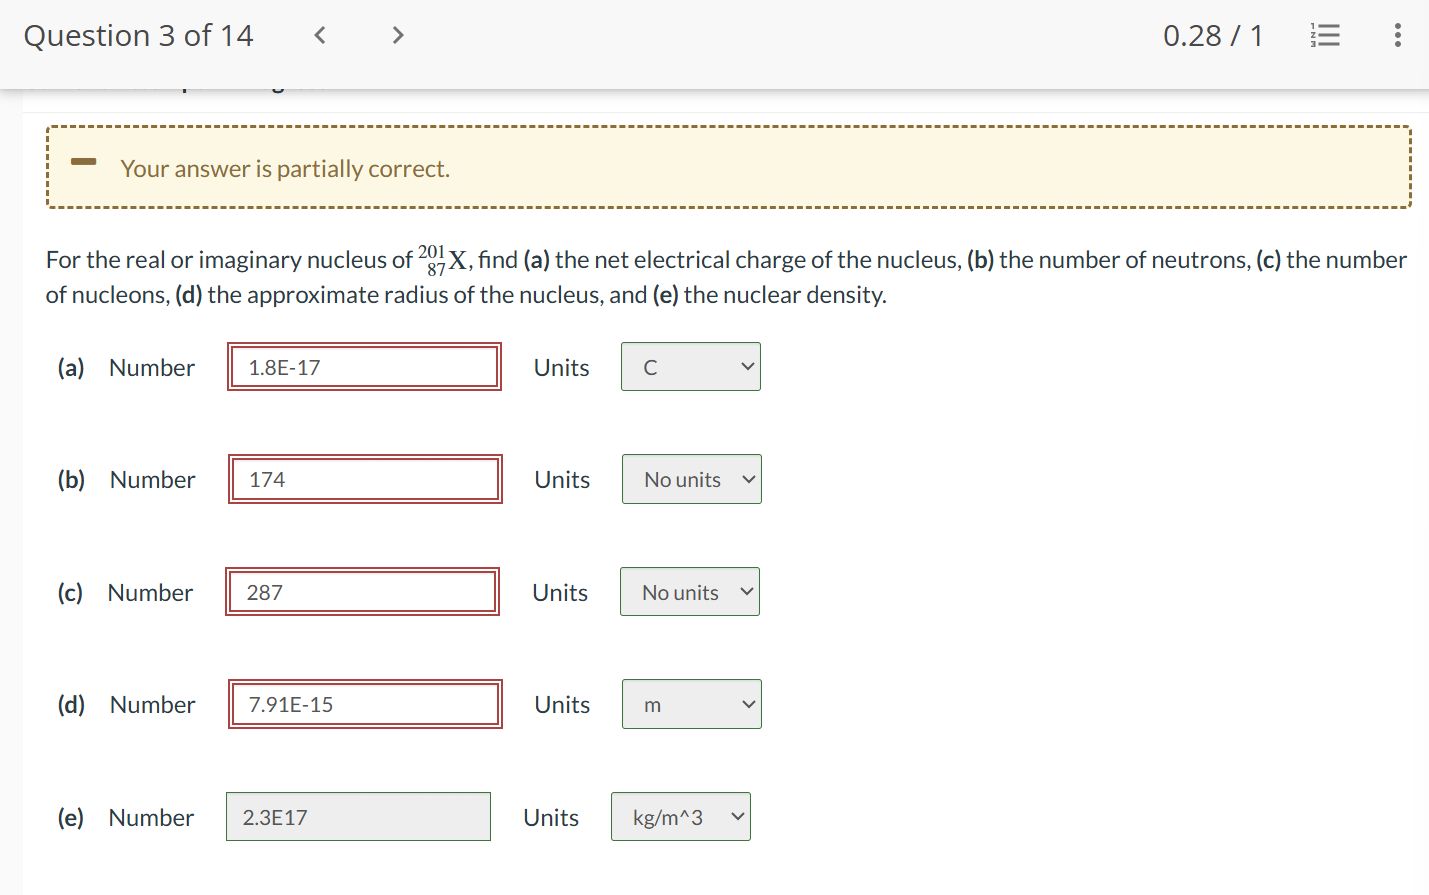Select the answer field containing 1.8E-17
This screenshot has height=895, width=1429.
(x=364, y=367)
